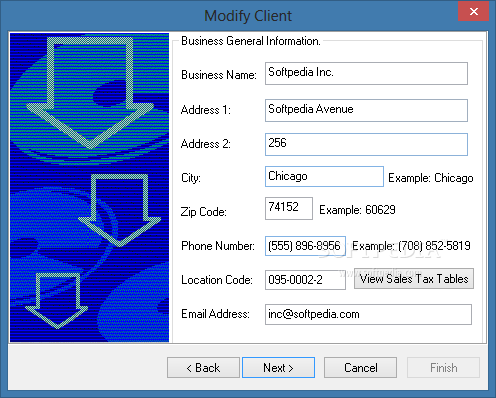Click the 'Business General Information.' group title
This screenshot has height=398, width=496.
(251, 41)
